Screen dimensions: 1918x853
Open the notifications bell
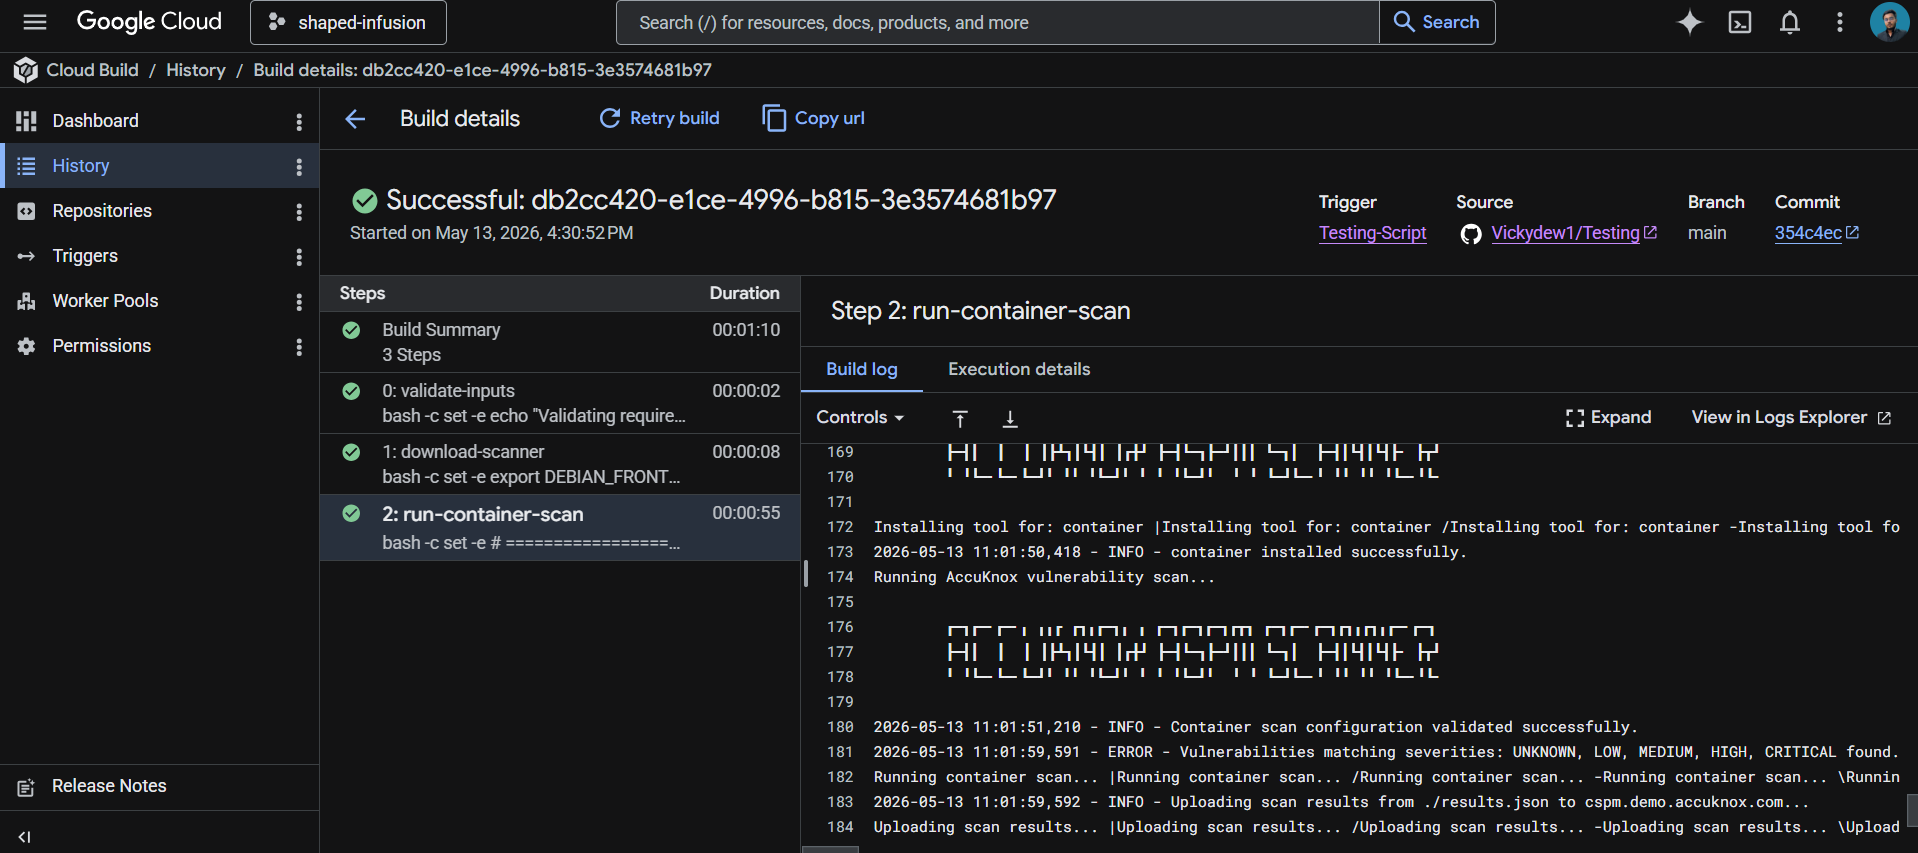point(1790,22)
